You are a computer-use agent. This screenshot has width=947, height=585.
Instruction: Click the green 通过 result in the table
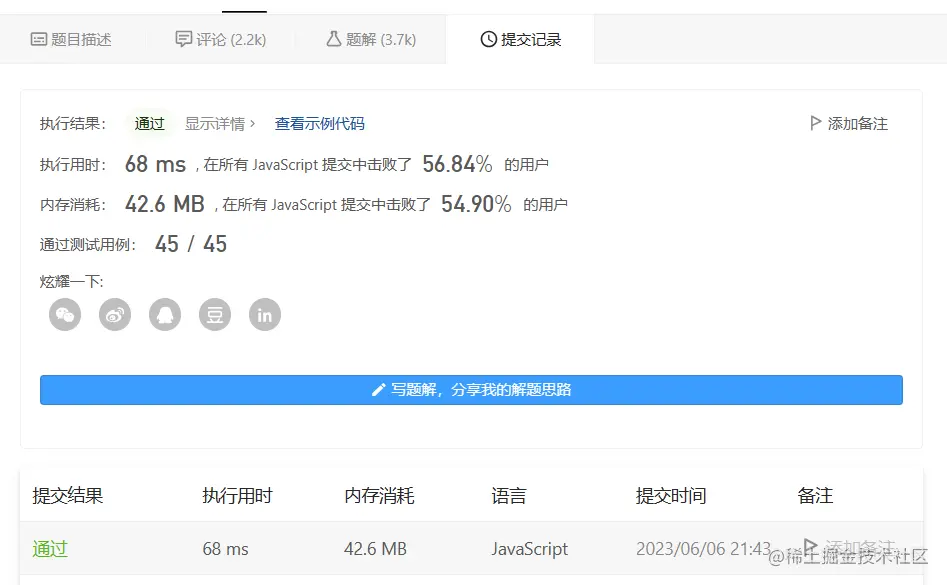[50, 549]
